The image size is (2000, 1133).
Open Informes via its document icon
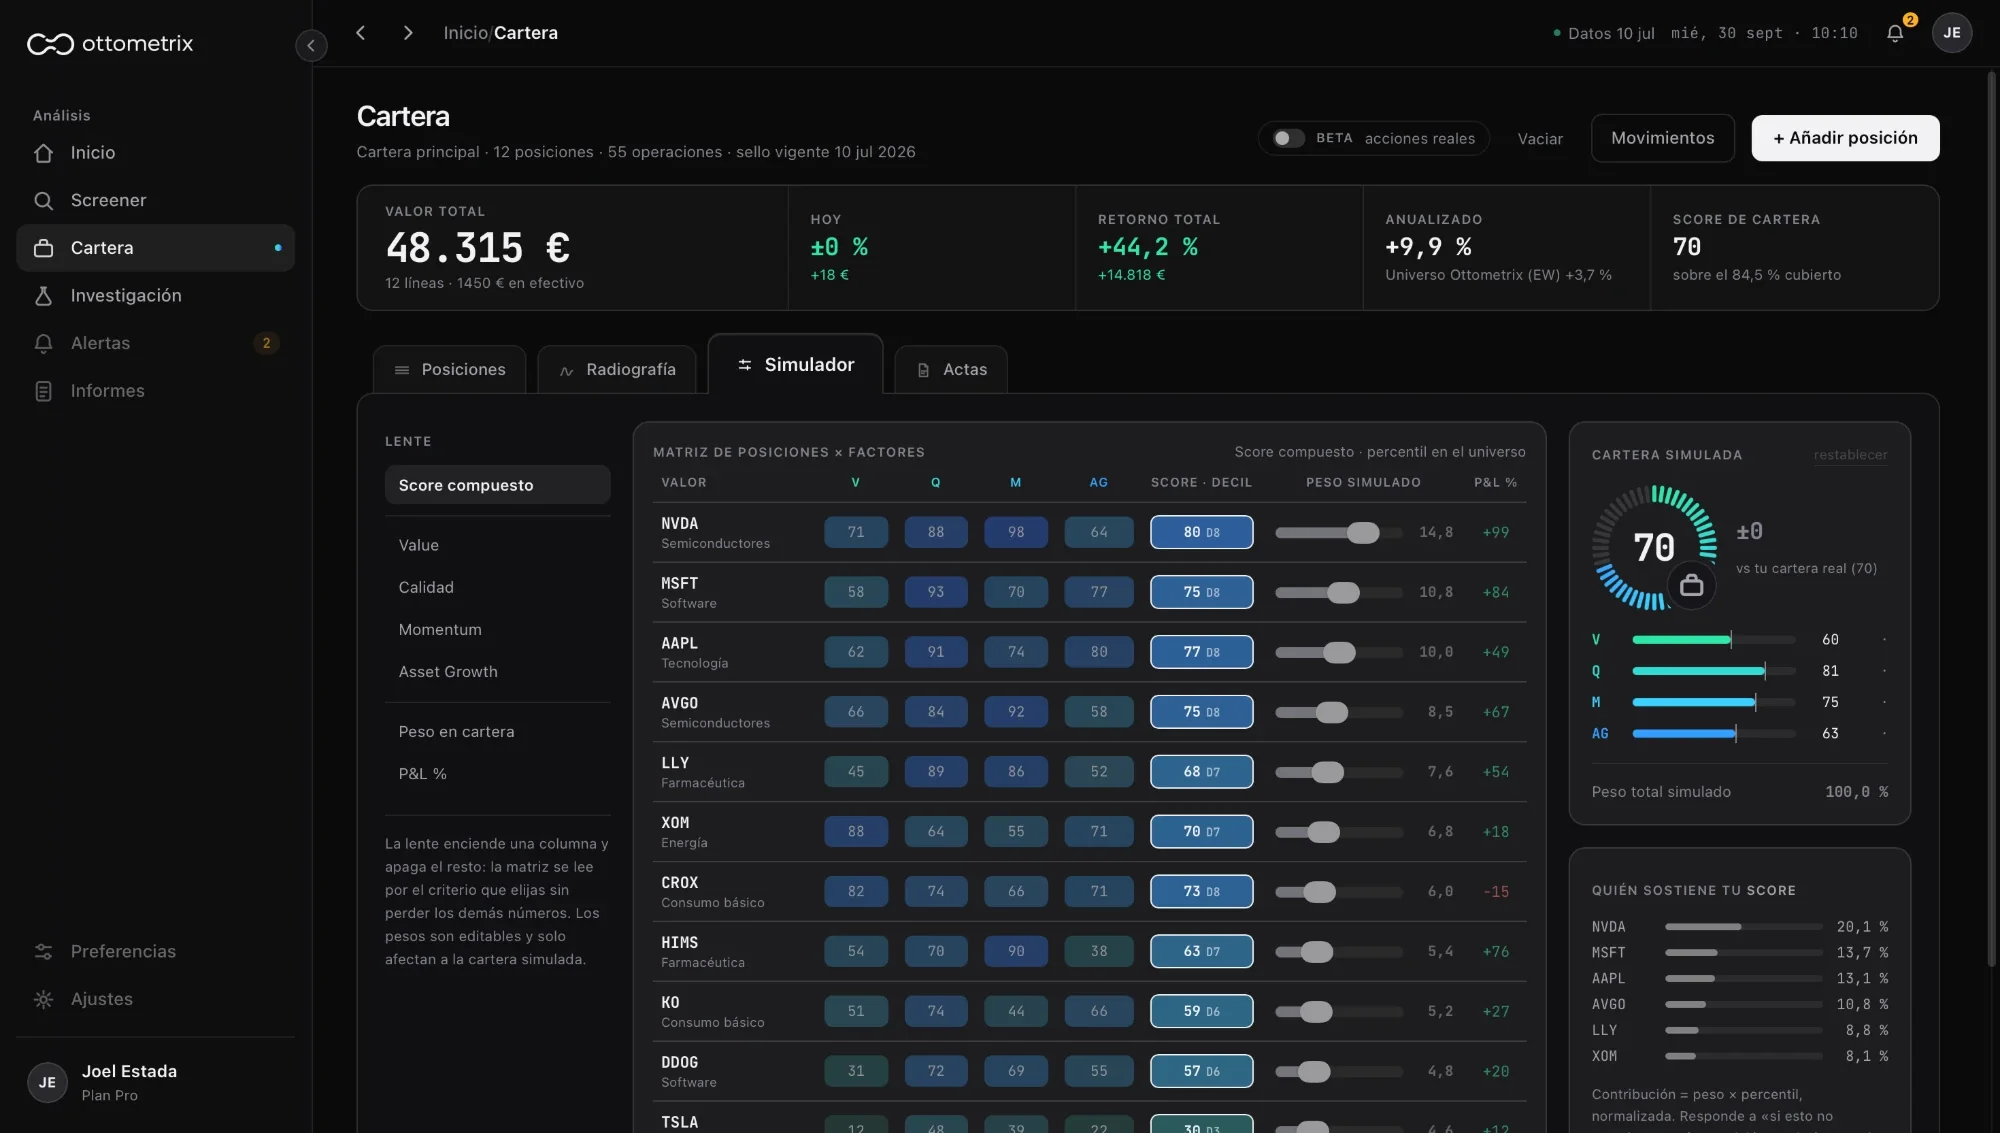pyautogui.click(x=43, y=391)
